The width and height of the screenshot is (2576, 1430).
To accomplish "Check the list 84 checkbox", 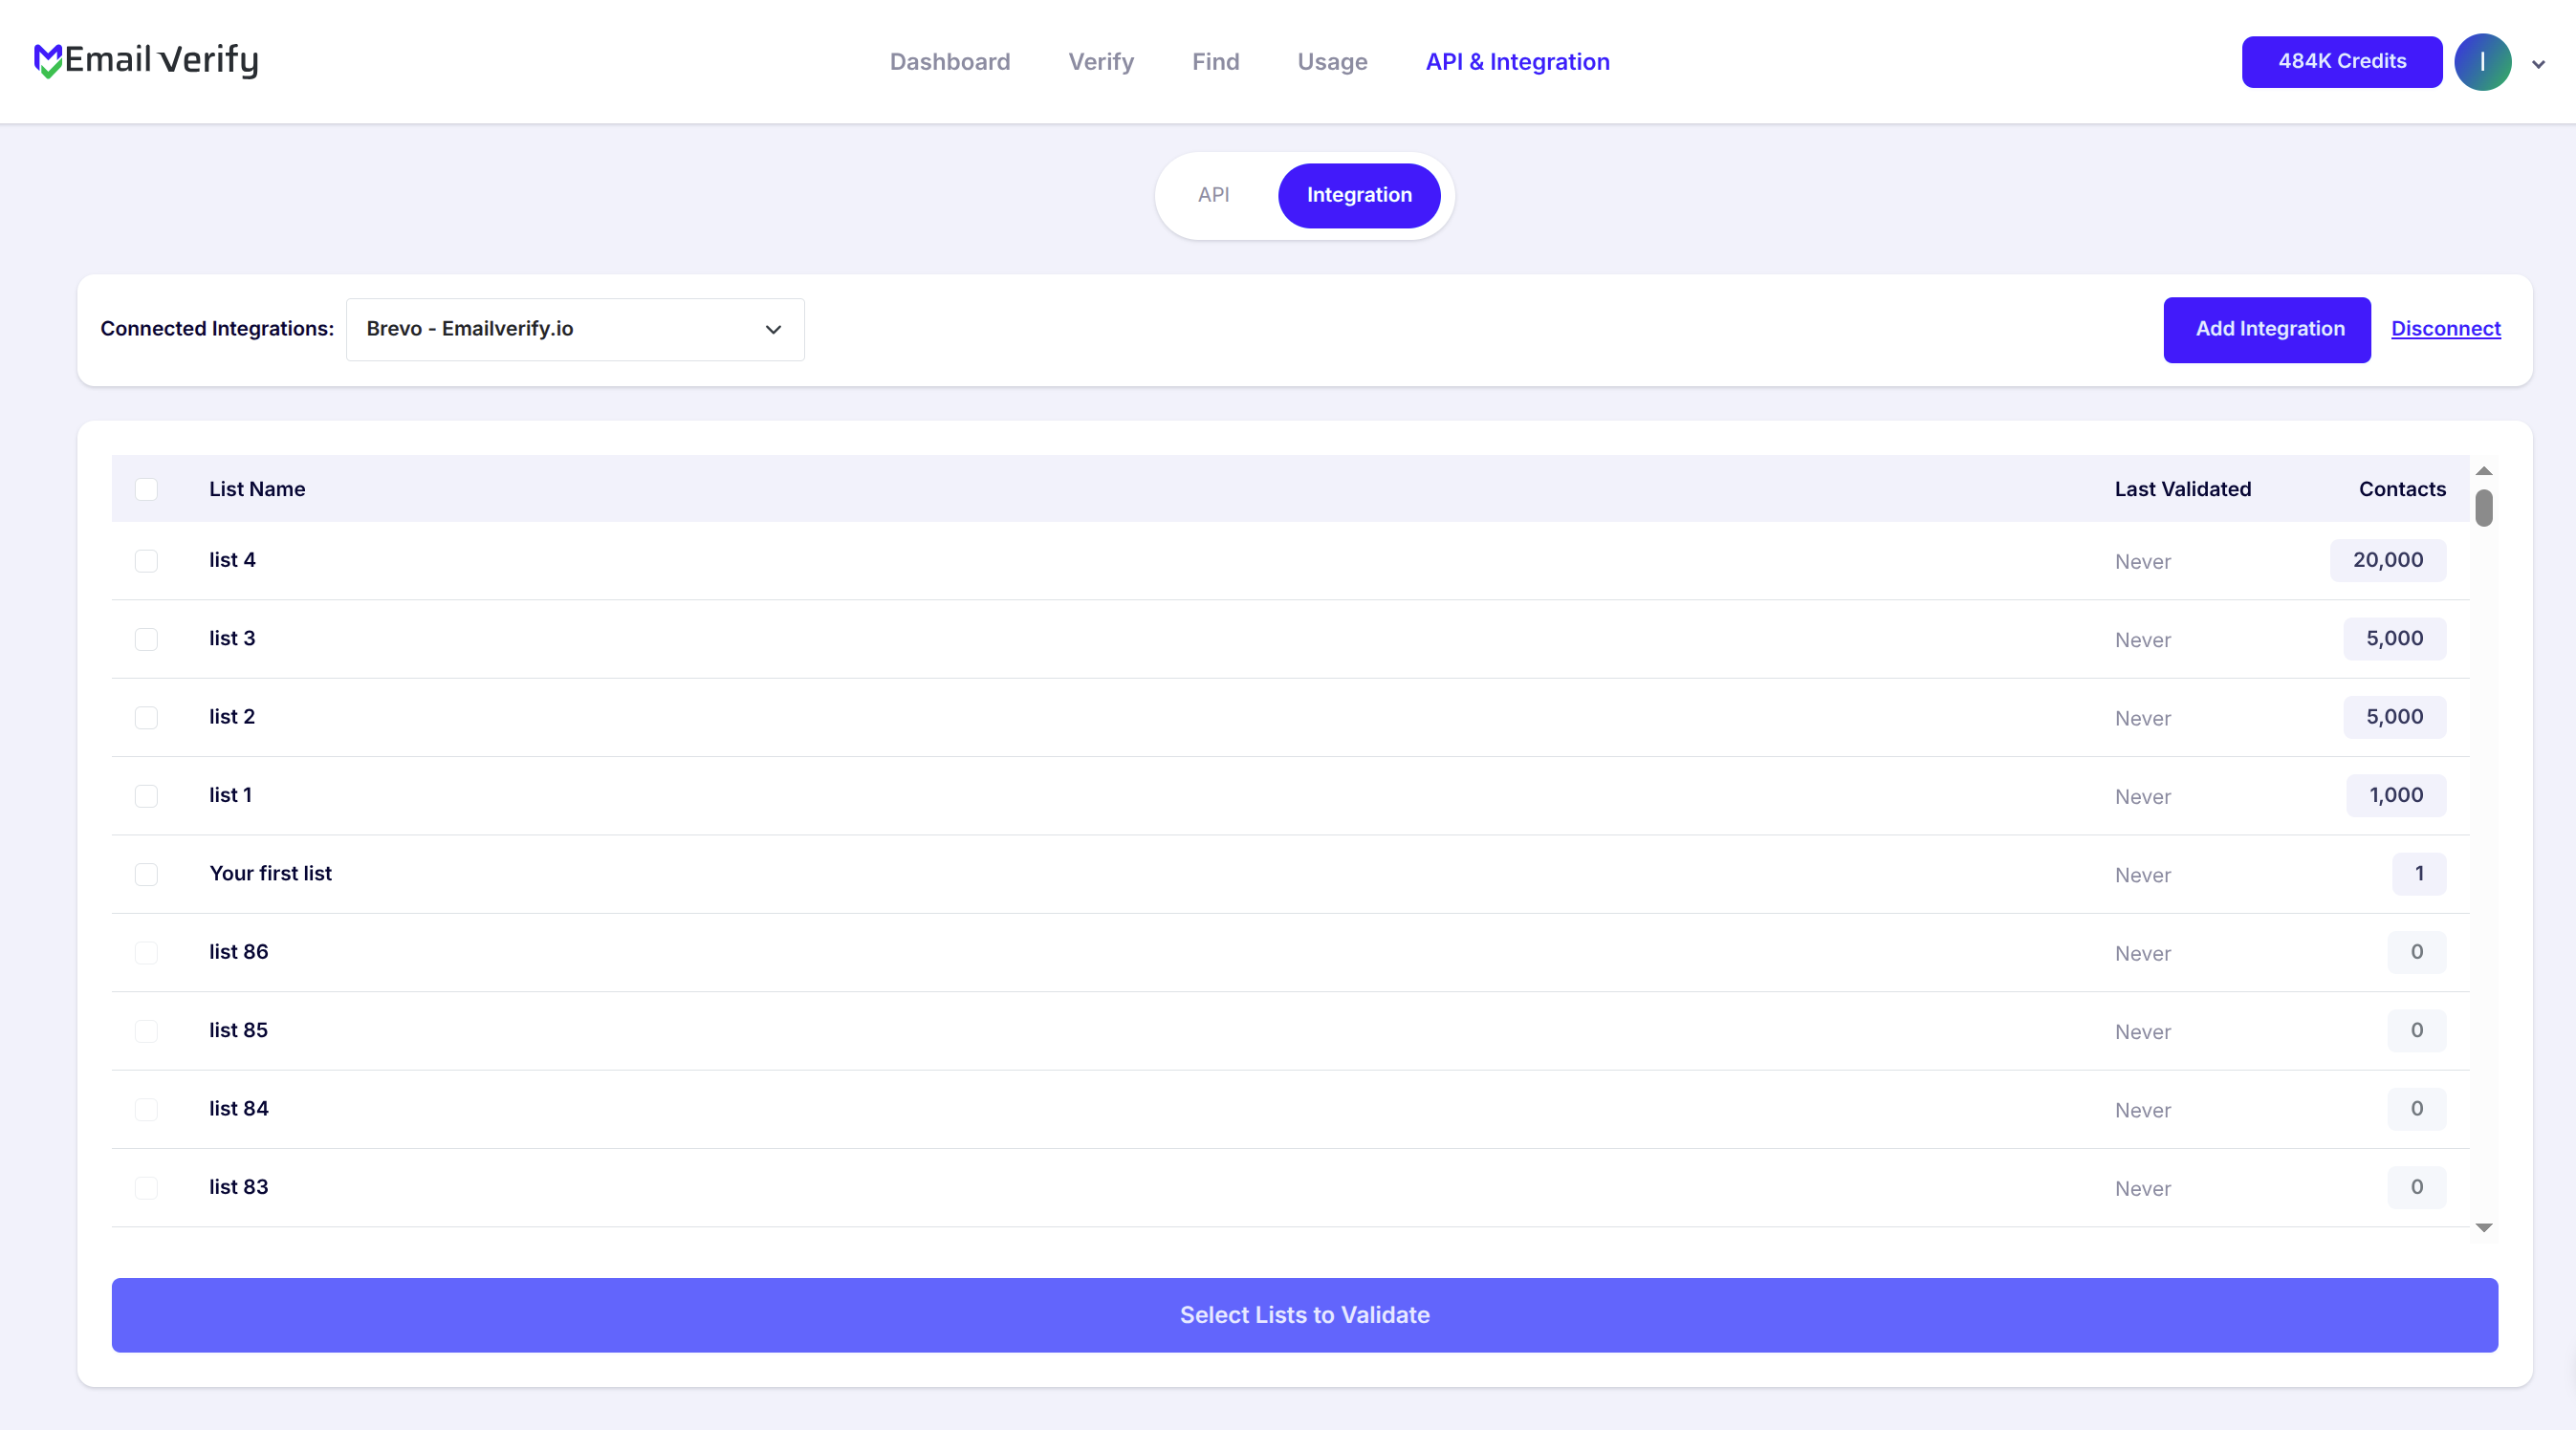I will tap(146, 1110).
